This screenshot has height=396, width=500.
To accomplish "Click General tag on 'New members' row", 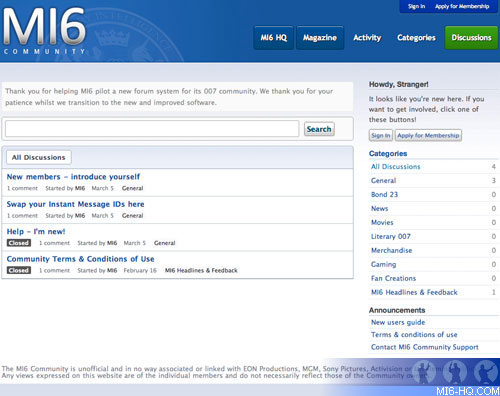I will [x=132, y=188].
